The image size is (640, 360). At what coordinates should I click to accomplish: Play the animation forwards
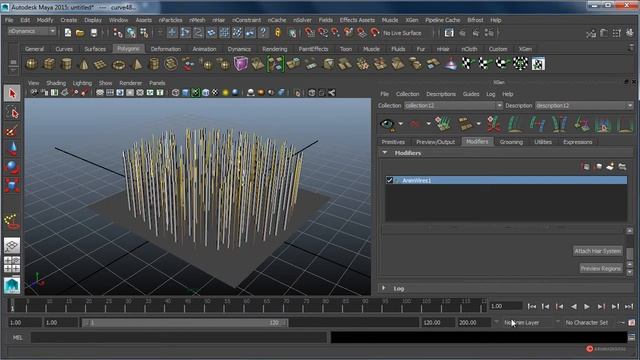[x=587, y=306]
